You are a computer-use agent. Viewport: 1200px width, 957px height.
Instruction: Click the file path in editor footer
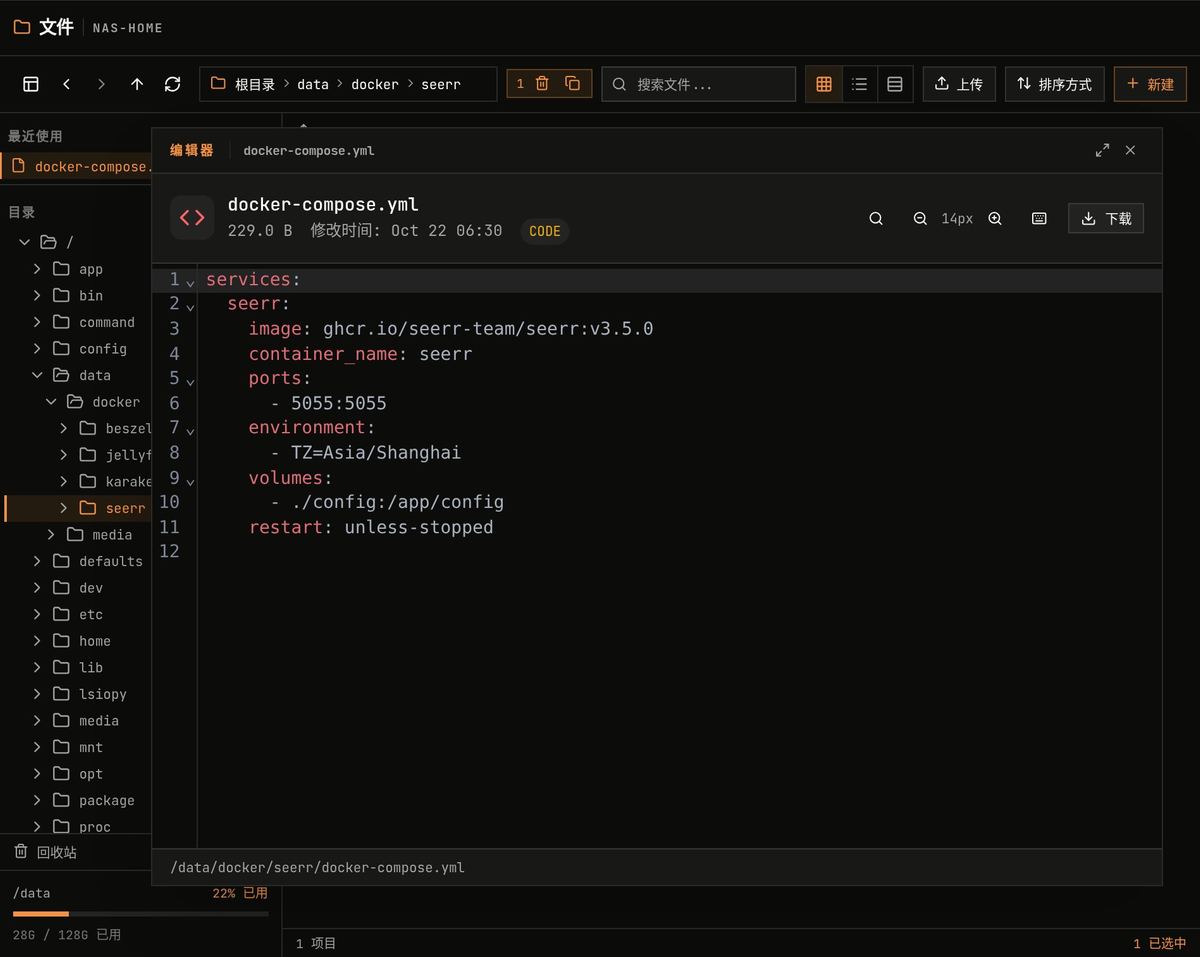[x=317, y=867]
